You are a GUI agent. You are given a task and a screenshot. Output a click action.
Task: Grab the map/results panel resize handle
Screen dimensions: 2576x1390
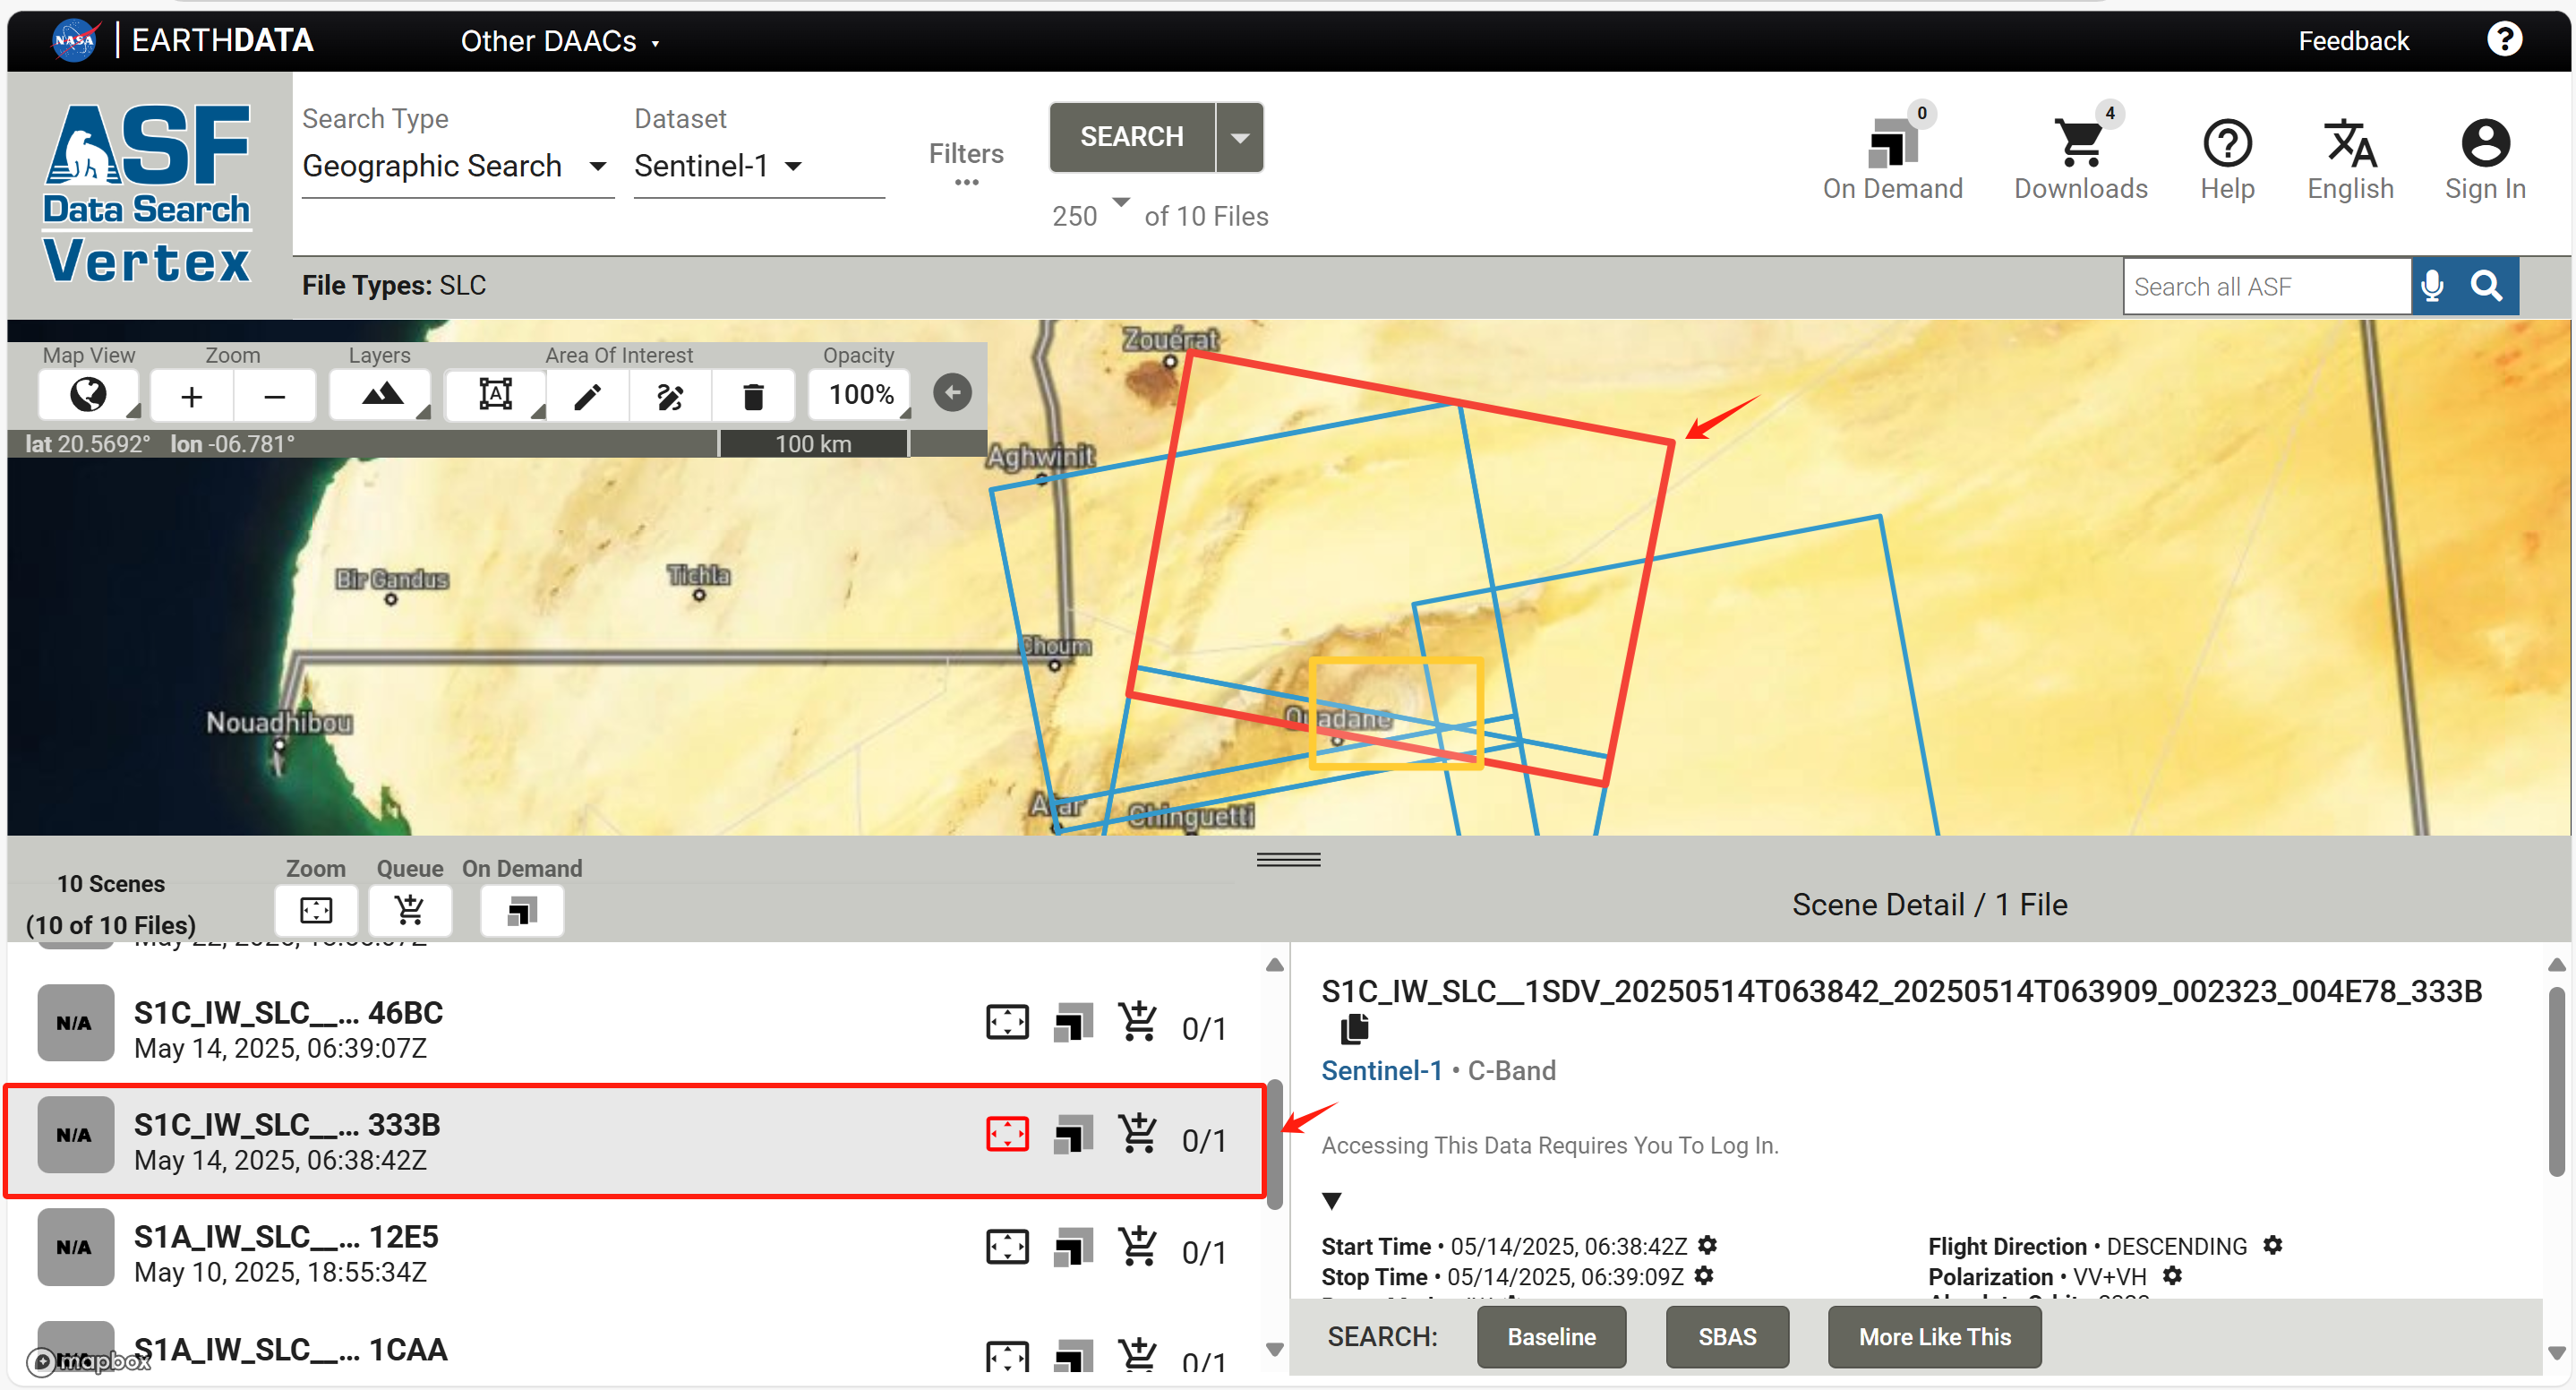1288,860
